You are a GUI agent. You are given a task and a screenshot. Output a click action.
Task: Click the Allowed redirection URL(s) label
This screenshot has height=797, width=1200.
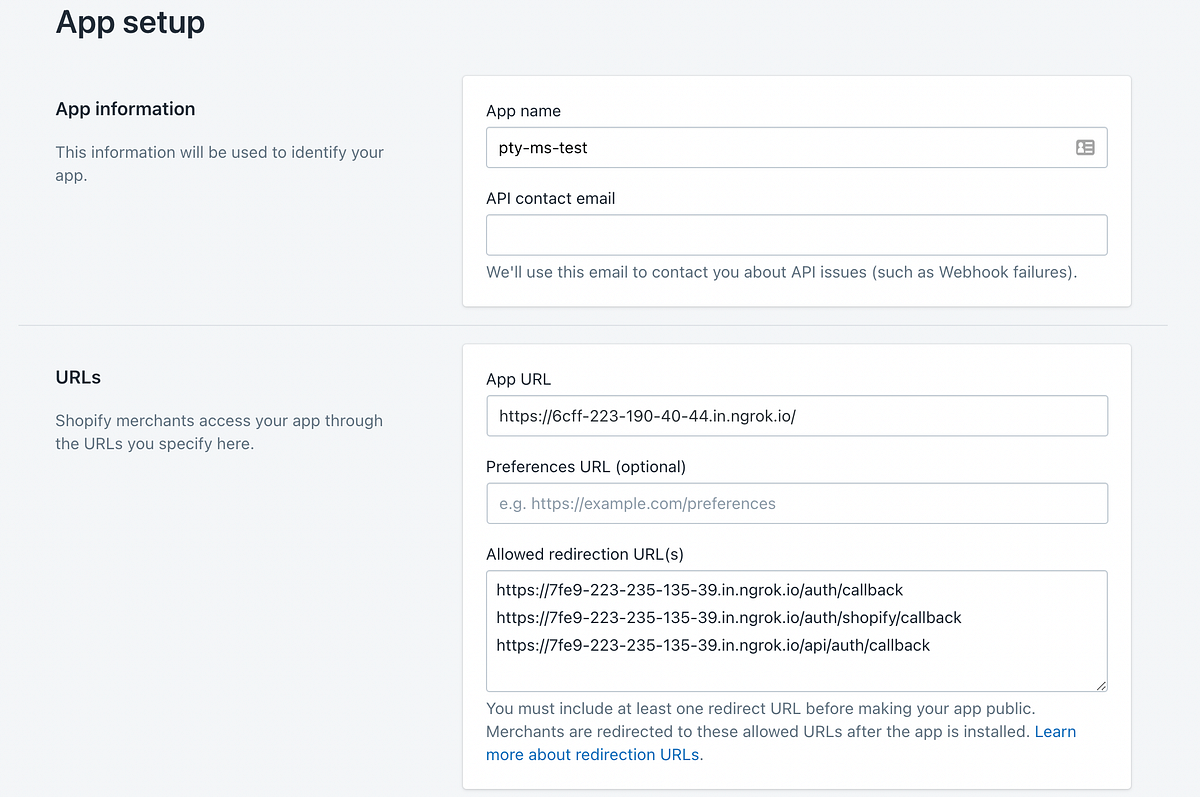coord(585,554)
